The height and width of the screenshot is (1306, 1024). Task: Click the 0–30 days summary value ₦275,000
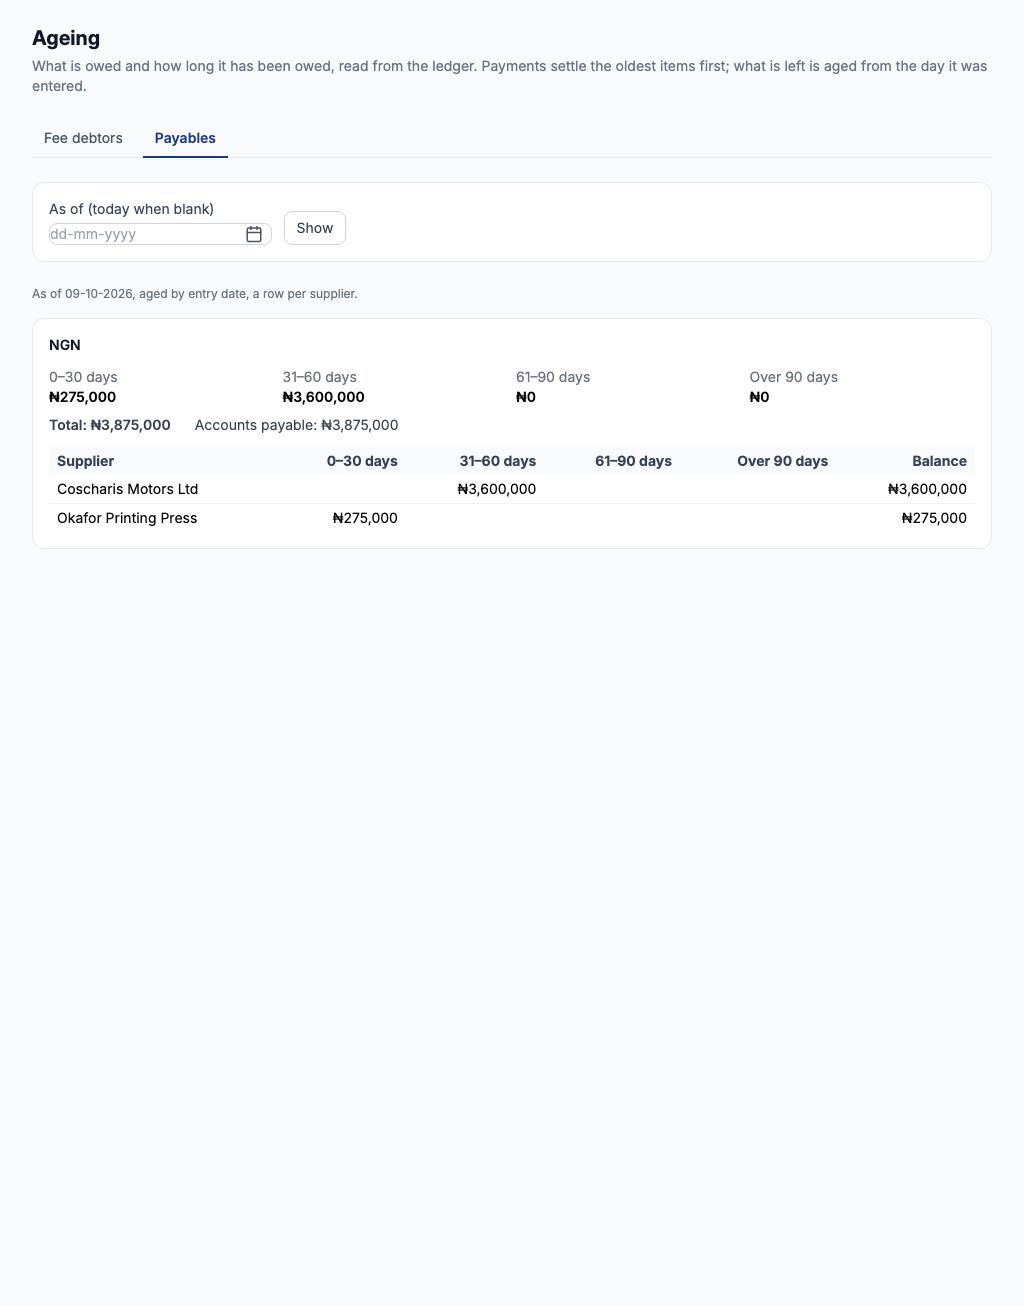(82, 397)
